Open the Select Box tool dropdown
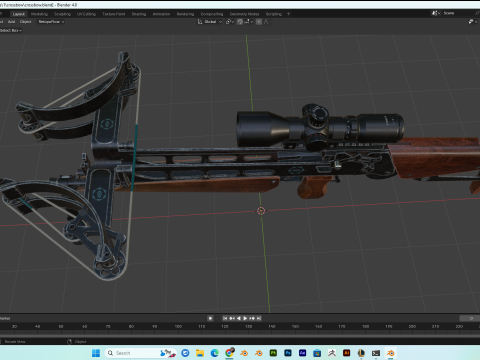The image size is (480, 360). click(x=11, y=30)
